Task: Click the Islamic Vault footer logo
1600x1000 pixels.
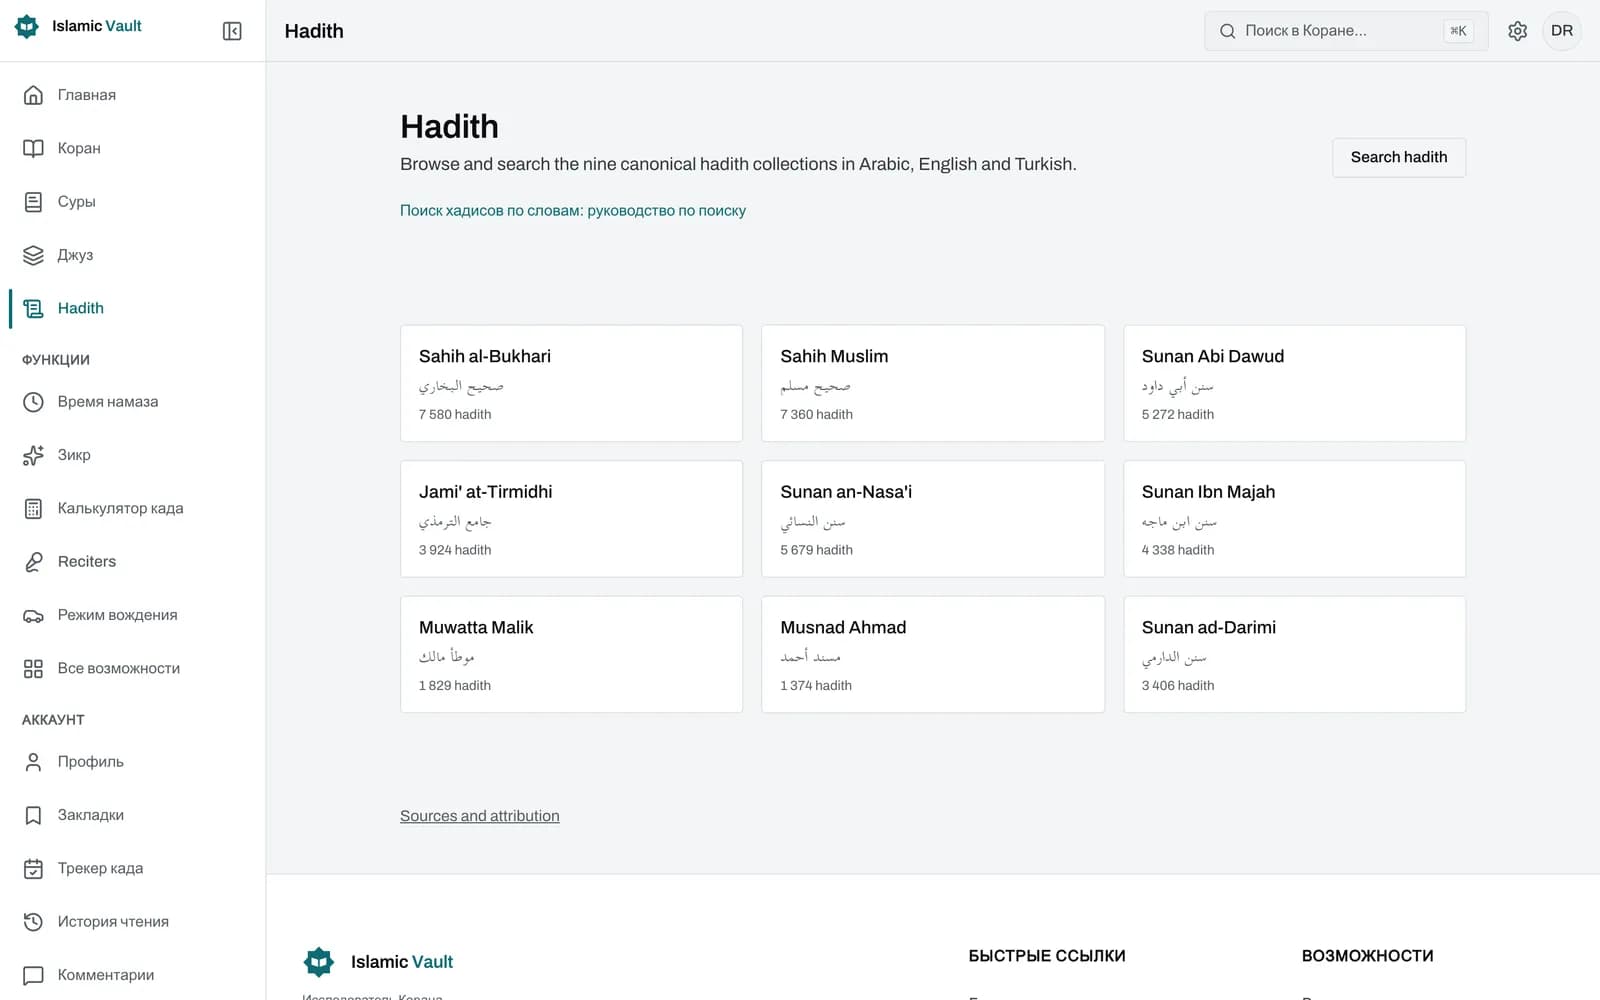Action: pos(378,962)
